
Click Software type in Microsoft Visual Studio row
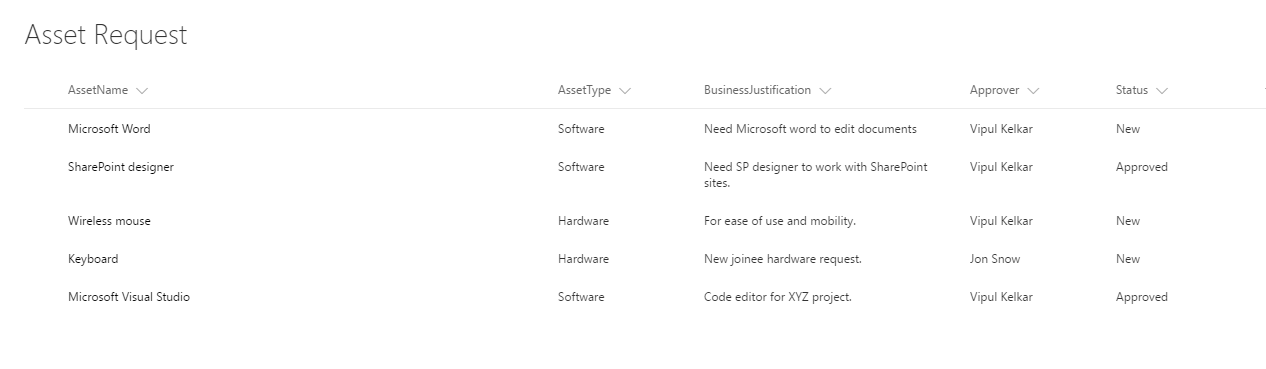(581, 297)
